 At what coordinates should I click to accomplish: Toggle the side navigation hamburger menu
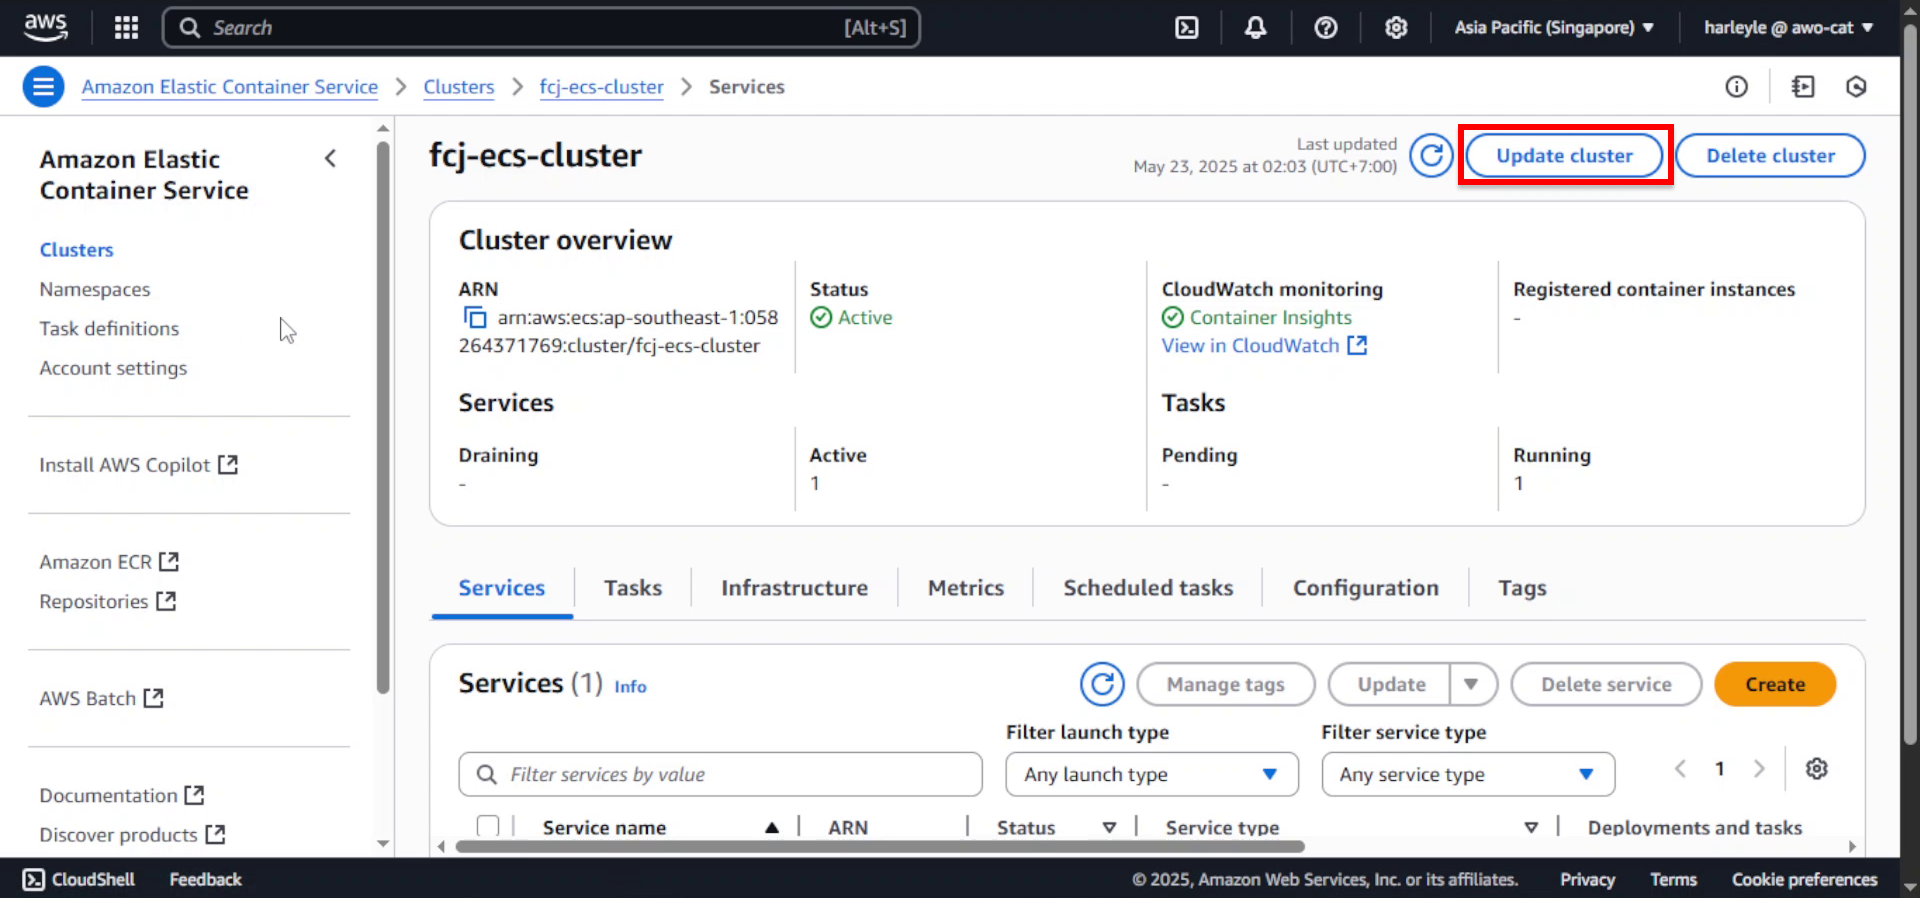point(43,87)
